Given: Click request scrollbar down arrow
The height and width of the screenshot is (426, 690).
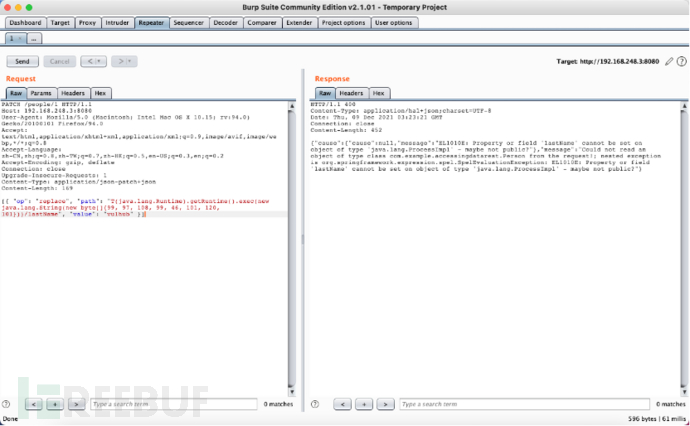Looking at the screenshot, I should [291, 392].
